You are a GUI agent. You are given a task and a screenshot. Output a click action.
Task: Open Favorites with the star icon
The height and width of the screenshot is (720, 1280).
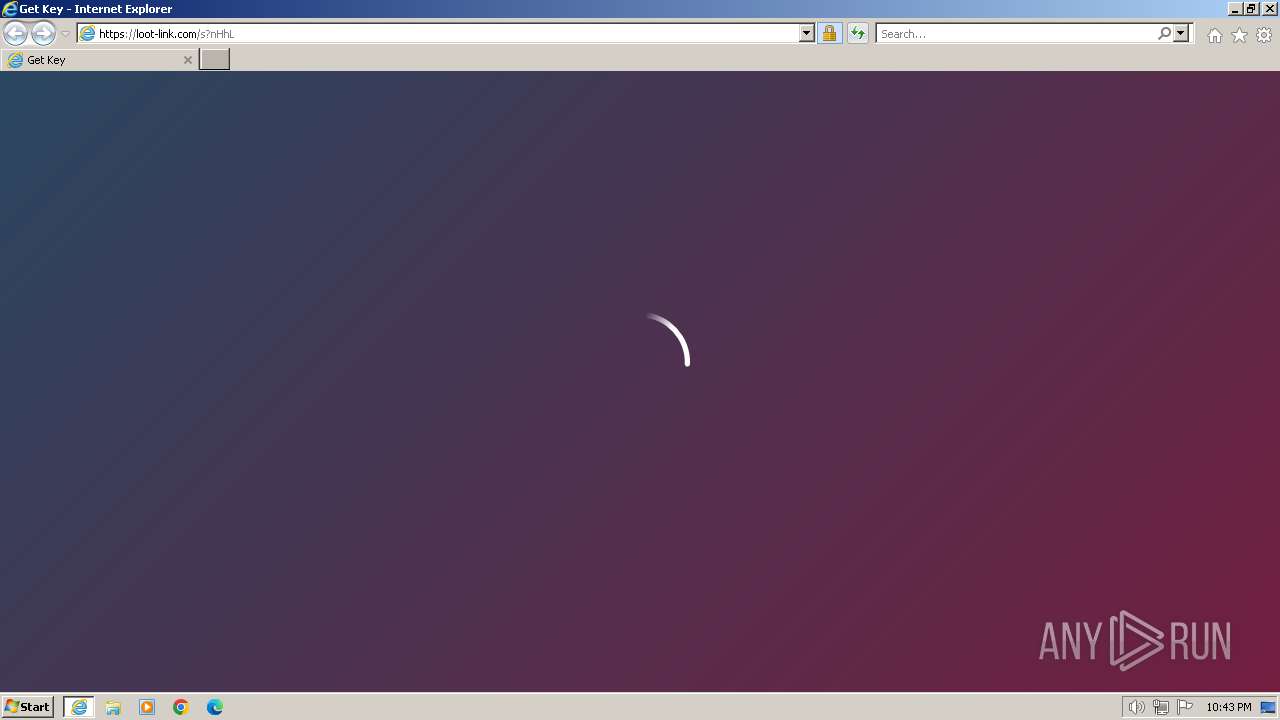pyautogui.click(x=1239, y=35)
